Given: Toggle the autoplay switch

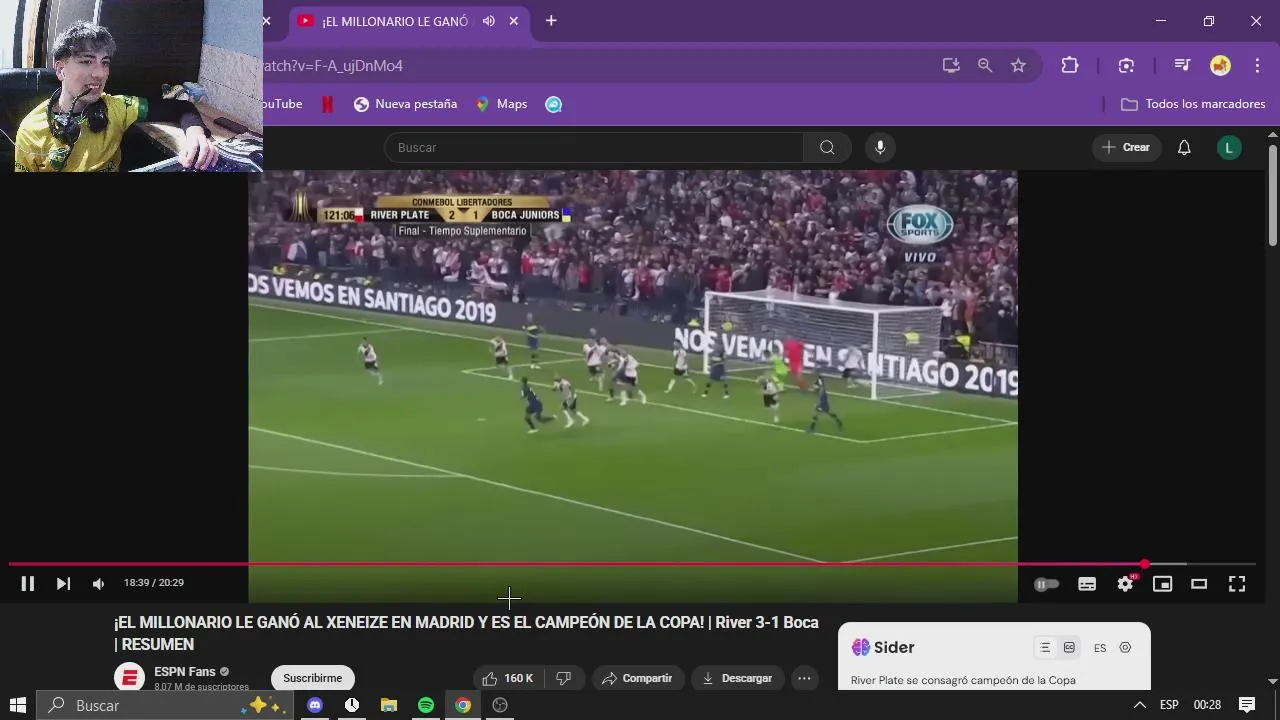Looking at the screenshot, I should tap(1046, 584).
